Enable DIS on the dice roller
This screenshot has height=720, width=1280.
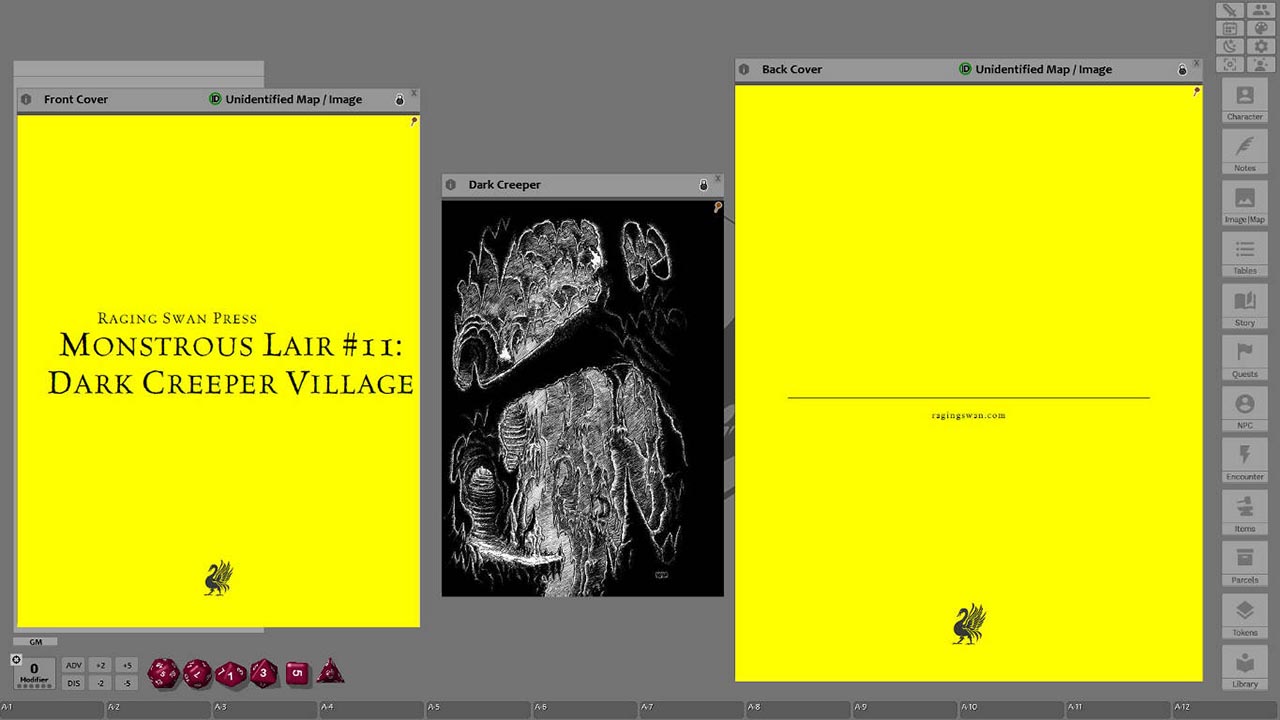73,682
